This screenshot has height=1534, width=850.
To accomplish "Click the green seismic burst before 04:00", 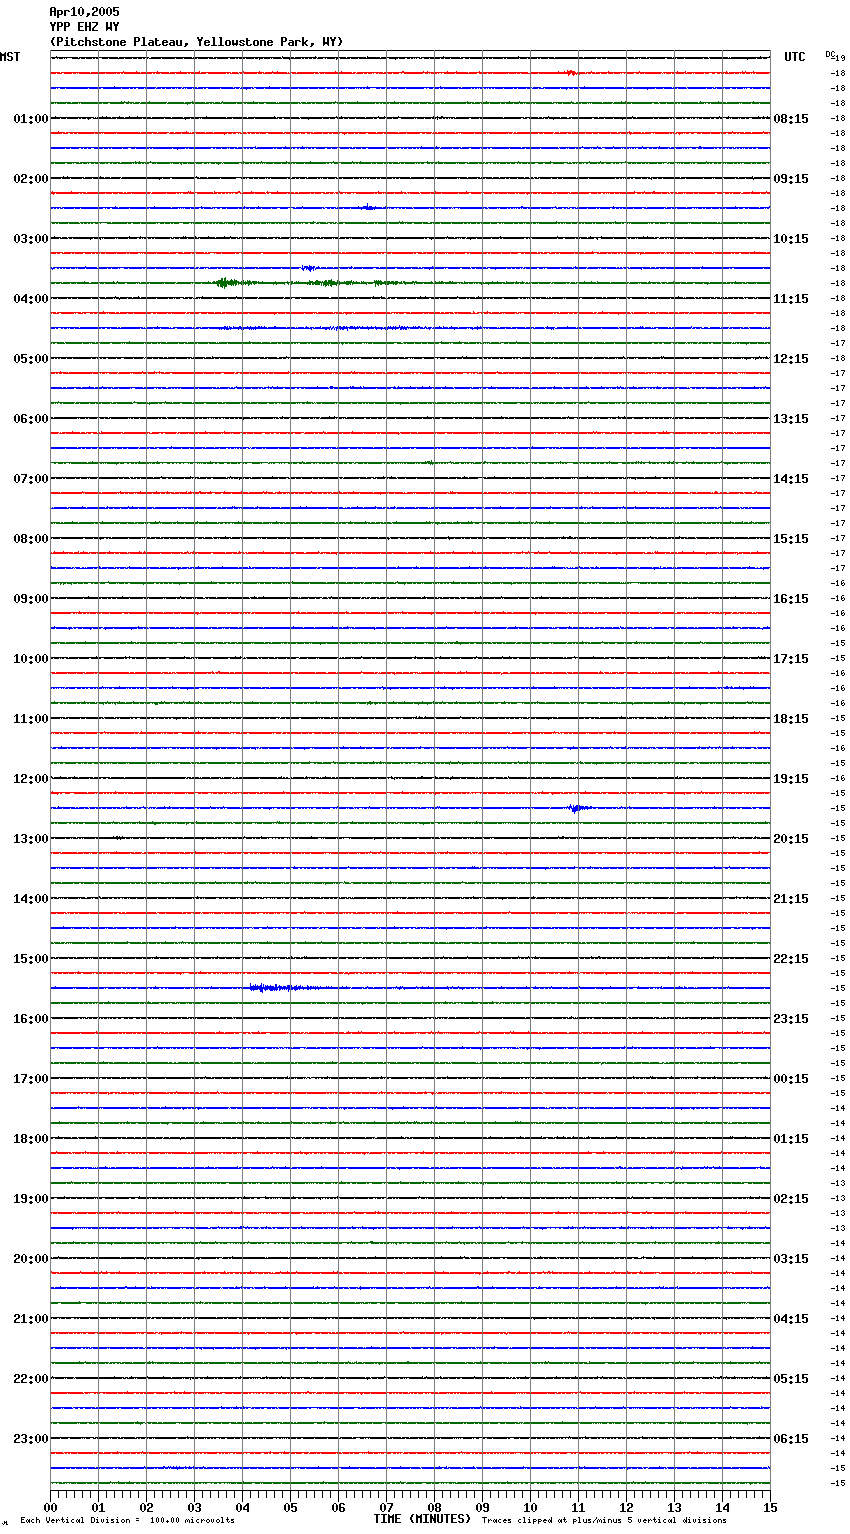I will click(x=227, y=283).
